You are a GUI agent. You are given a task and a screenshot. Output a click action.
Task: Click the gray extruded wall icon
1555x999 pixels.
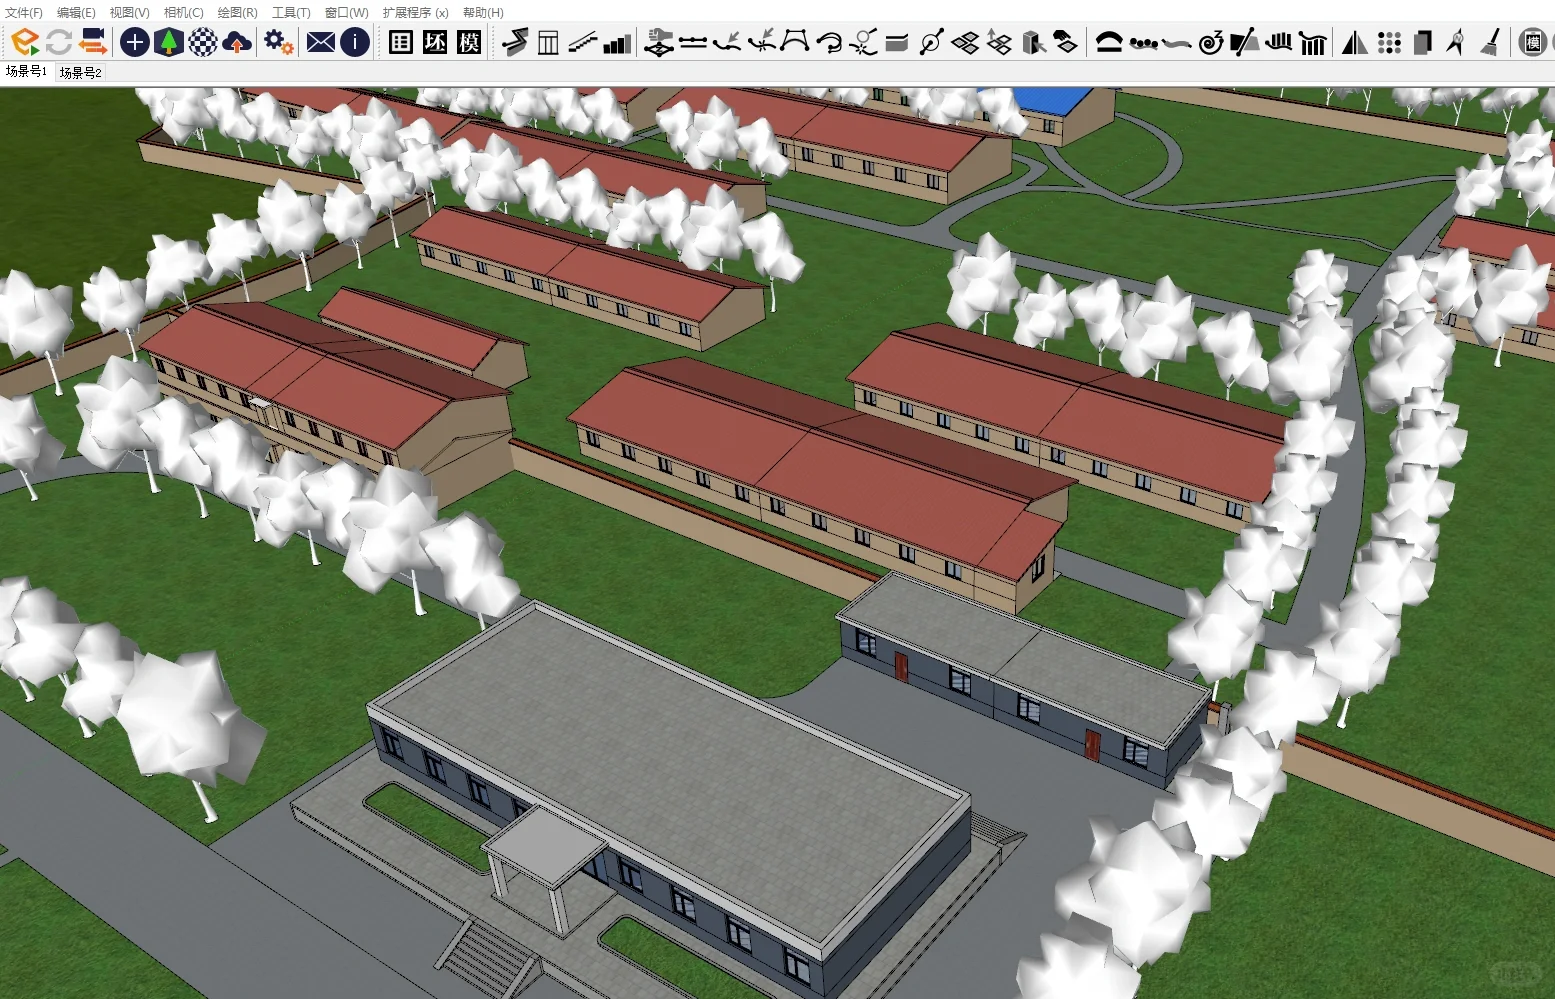tap(897, 42)
